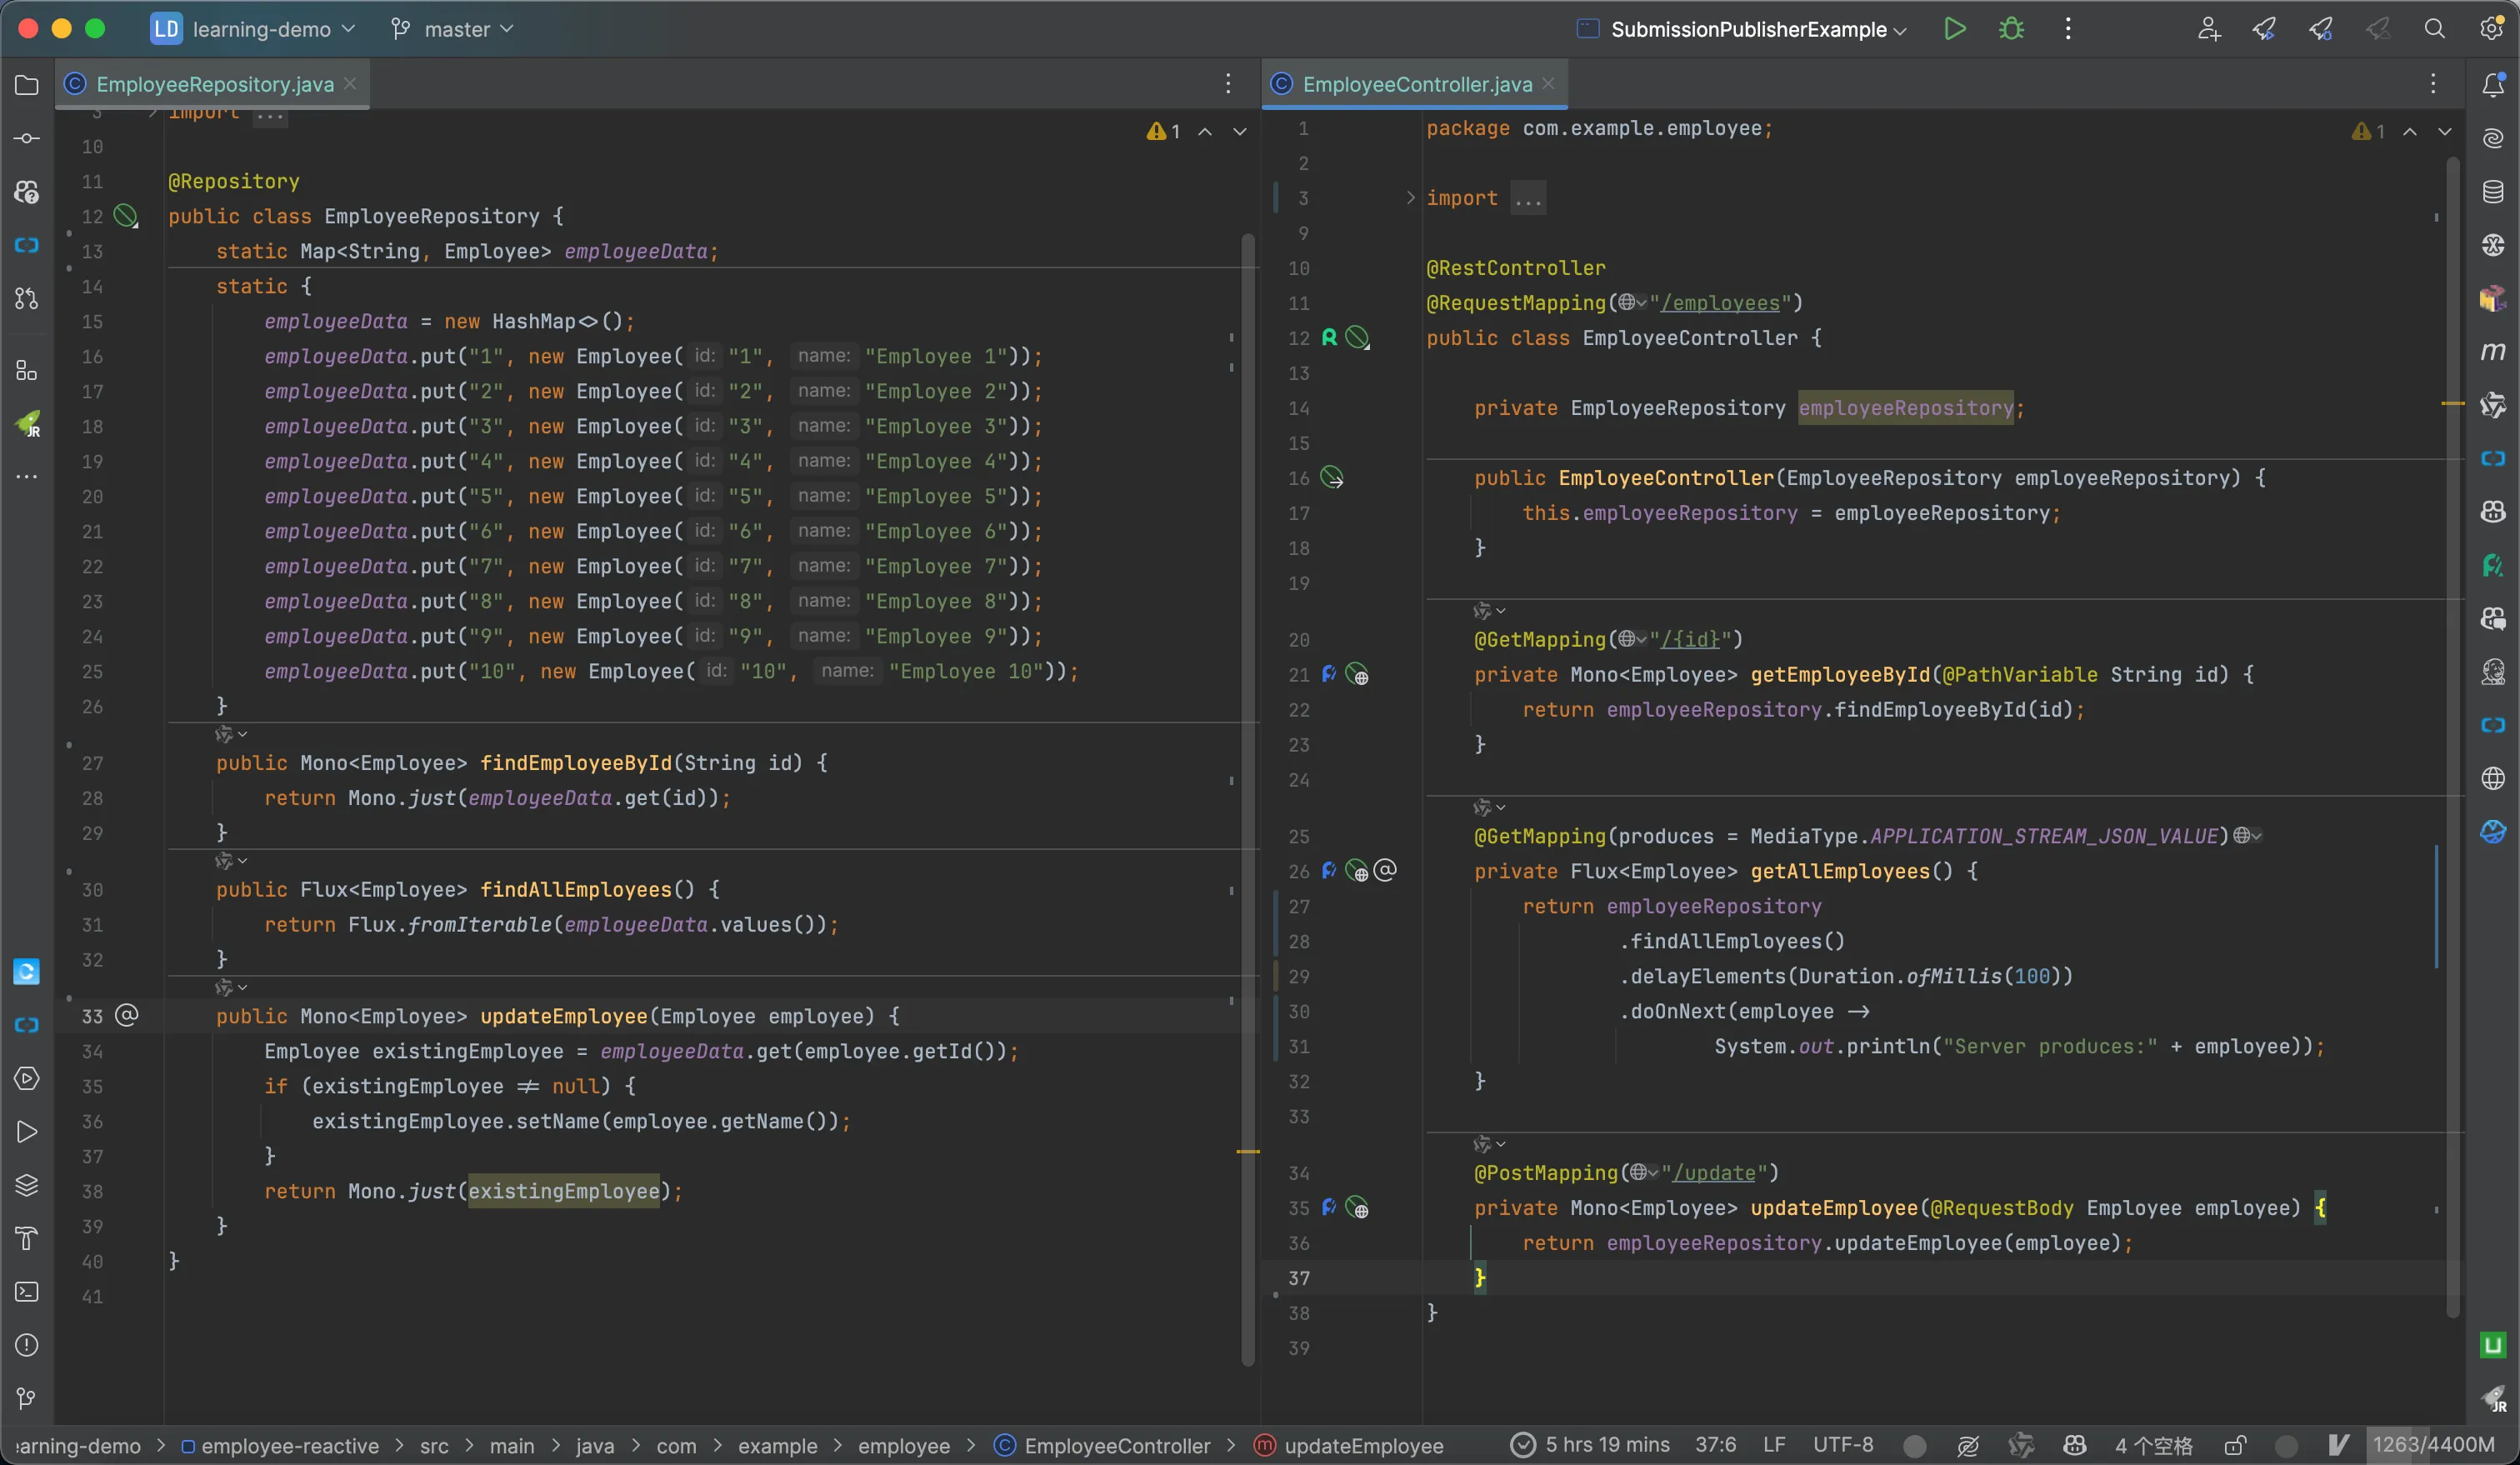Open right editor tab options menu

(2433, 84)
